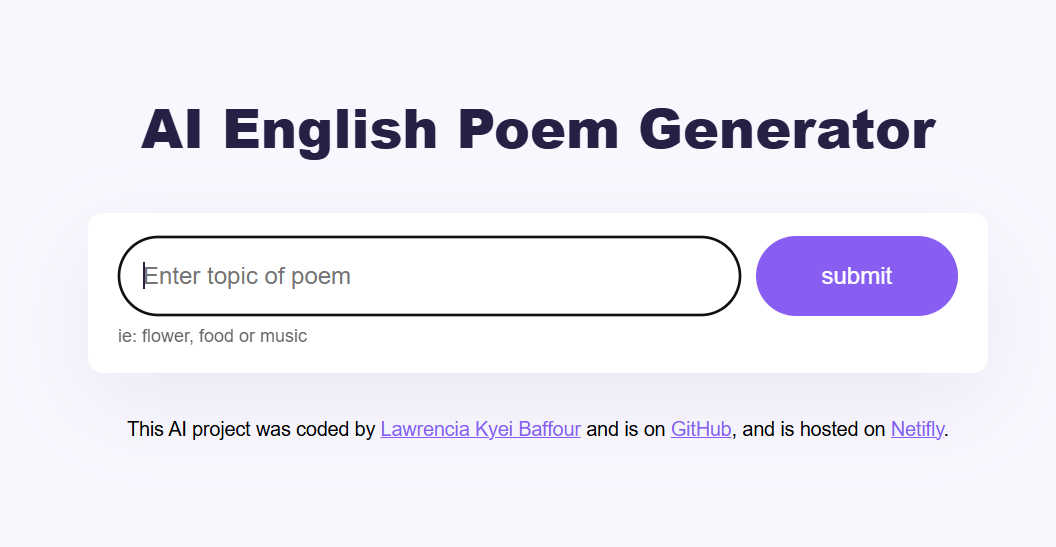Click the letters AI in the title

click(171, 130)
